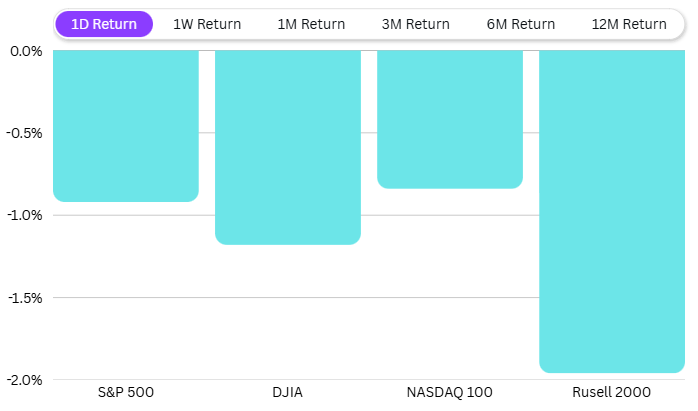Select the 1D Return tab
Screen dimensions: 698x411
coord(104,24)
